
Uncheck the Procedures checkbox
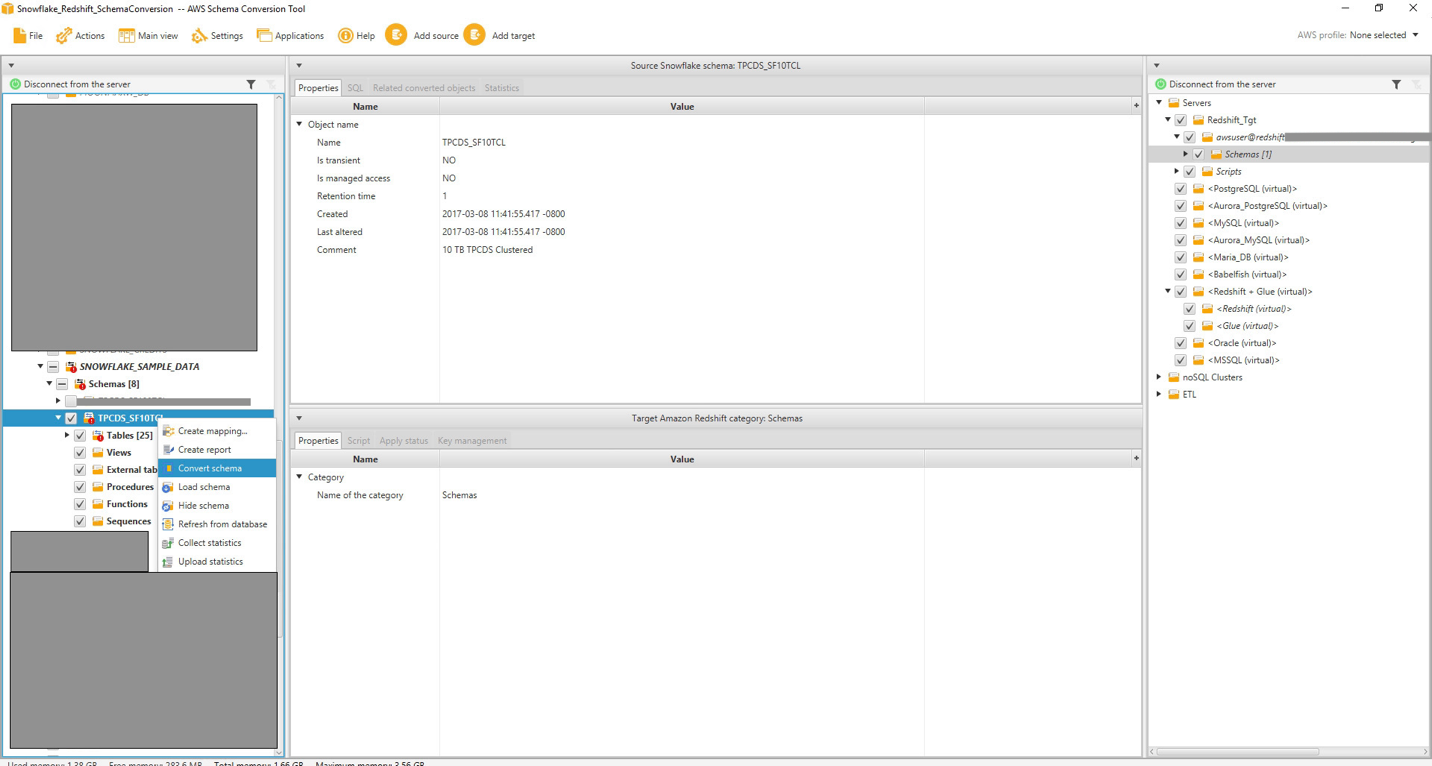coord(80,487)
